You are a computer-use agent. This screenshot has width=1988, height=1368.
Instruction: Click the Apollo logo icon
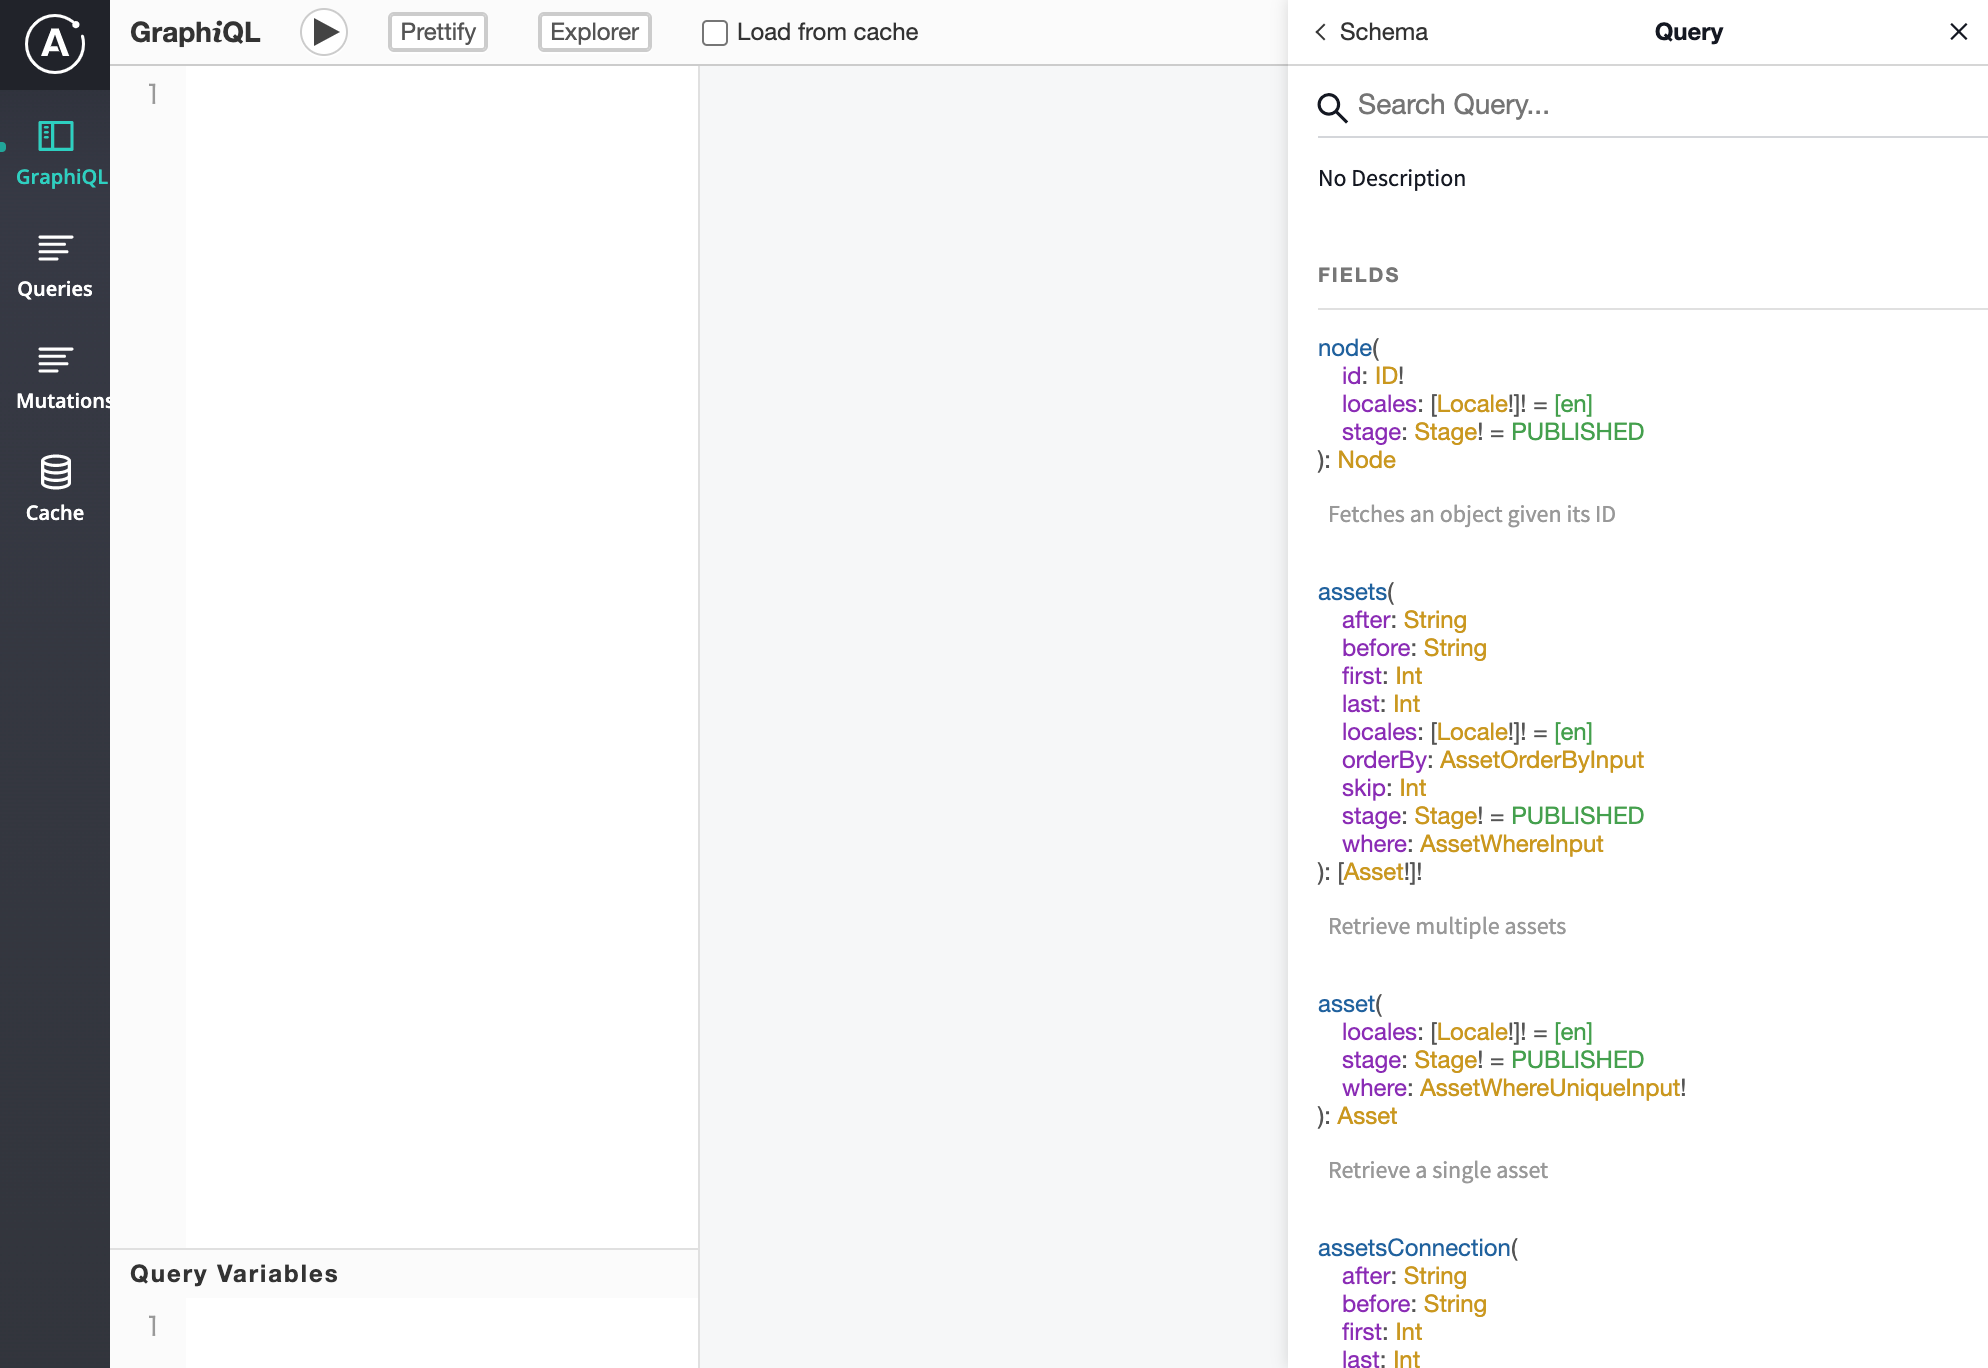(x=54, y=44)
